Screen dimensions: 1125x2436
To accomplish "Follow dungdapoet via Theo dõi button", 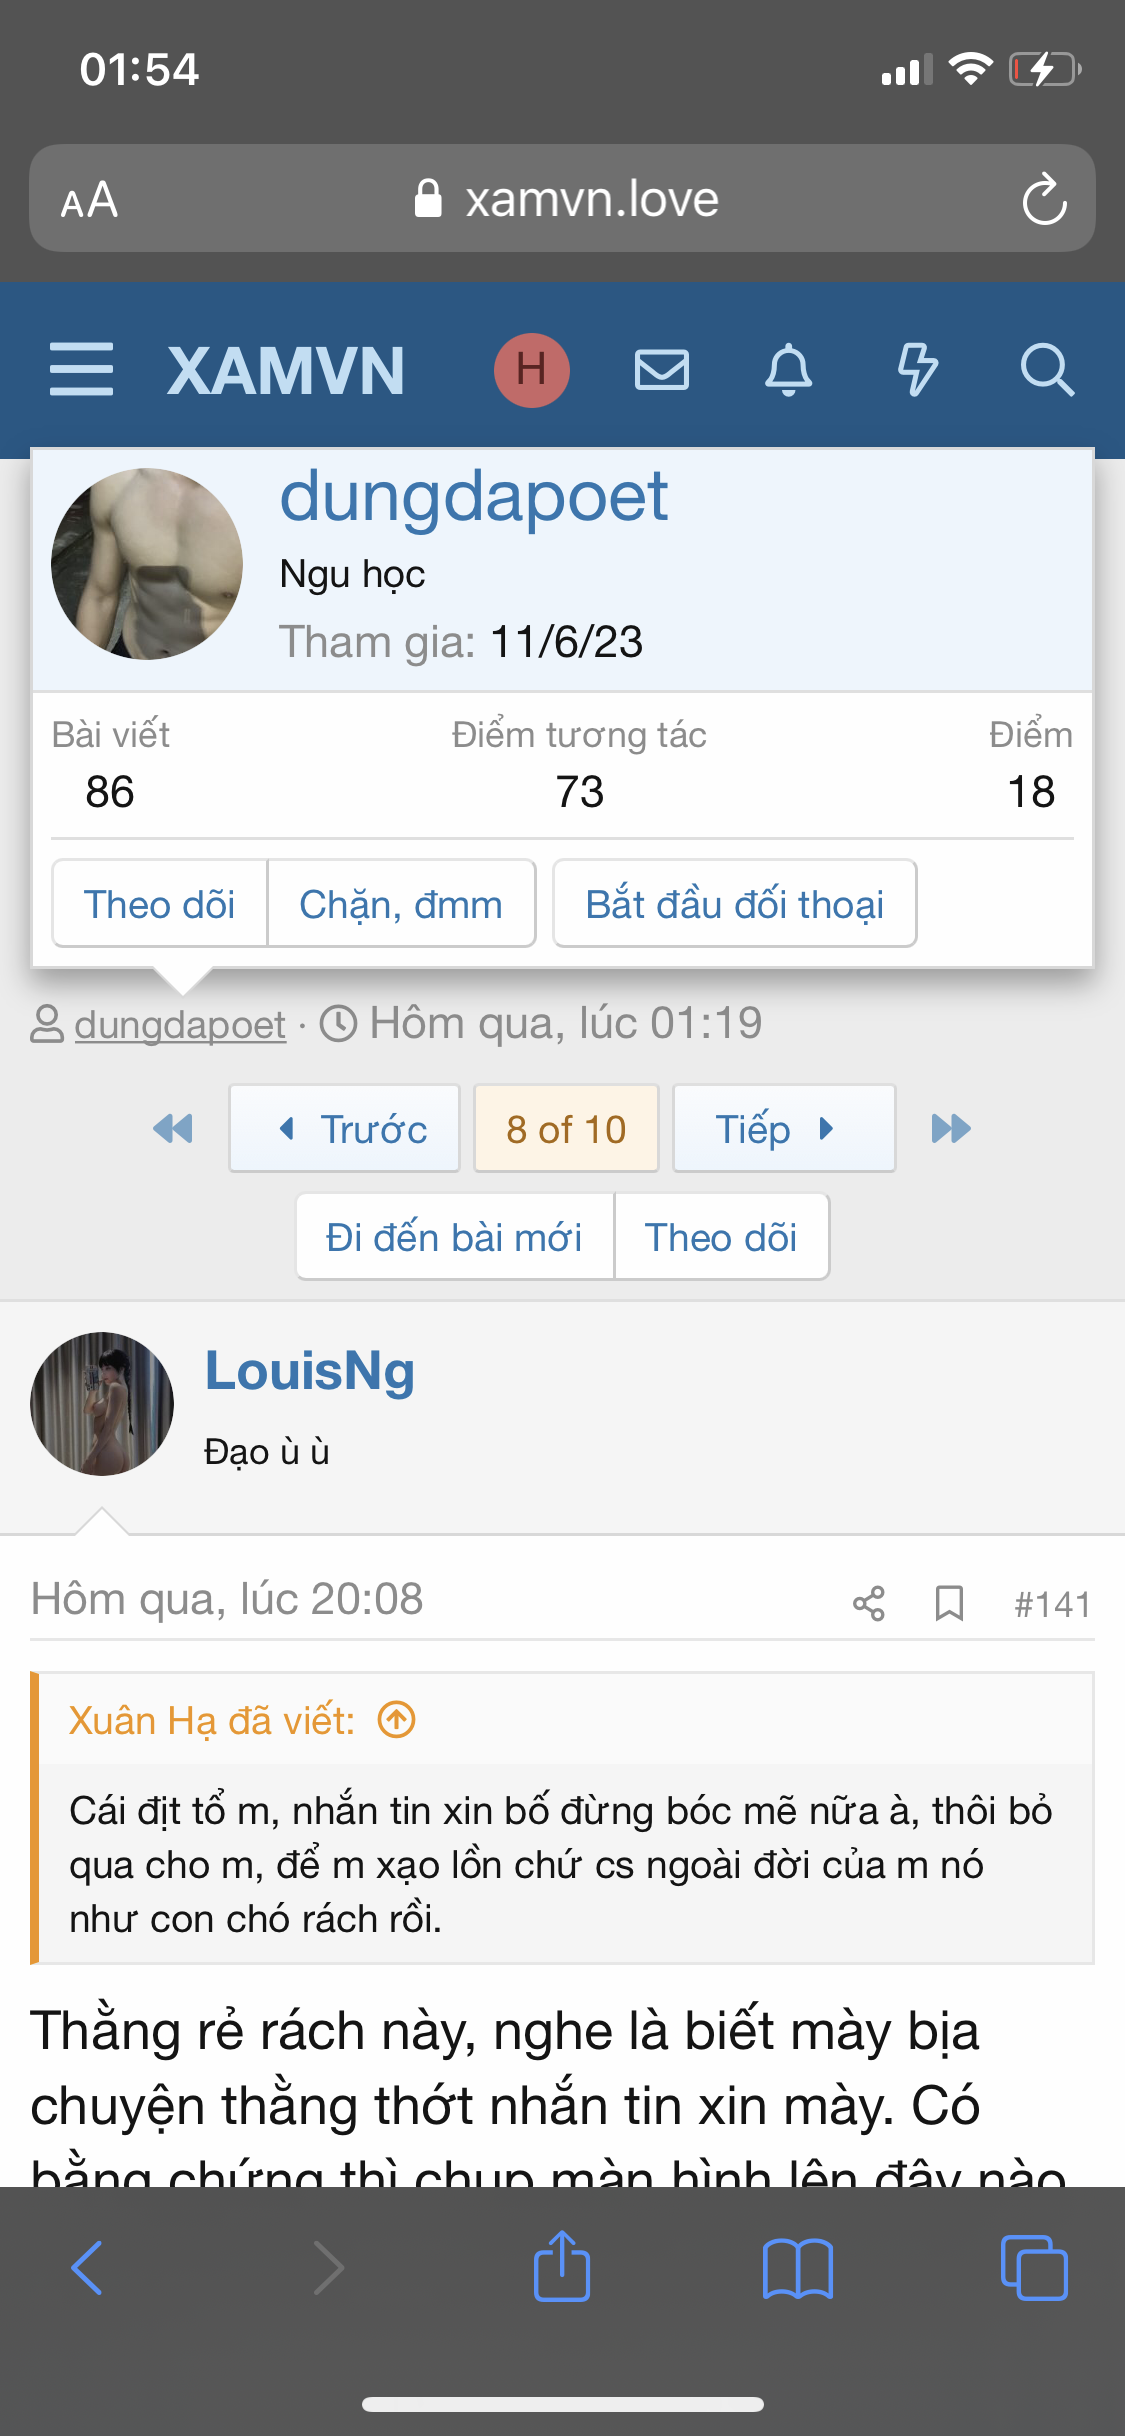I will click(x=160, y=904).
